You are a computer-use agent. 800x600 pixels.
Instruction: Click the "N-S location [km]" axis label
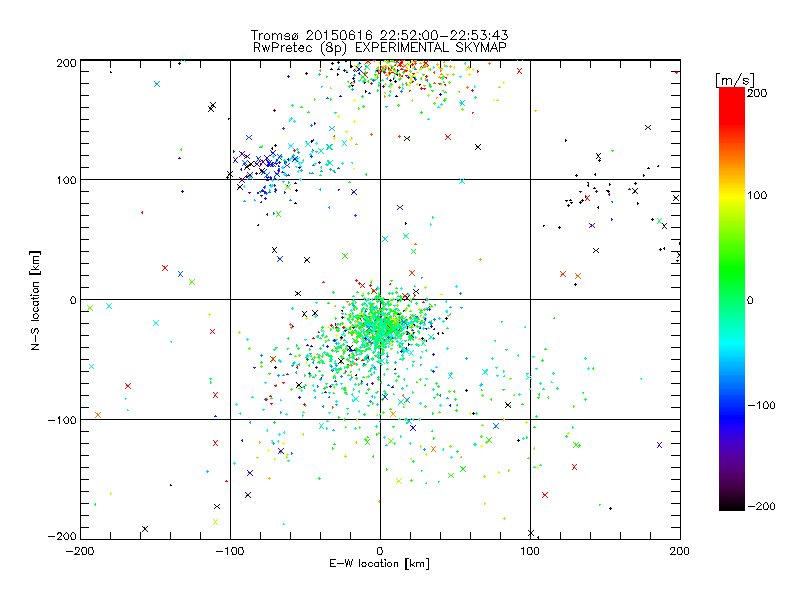point(35,301)
